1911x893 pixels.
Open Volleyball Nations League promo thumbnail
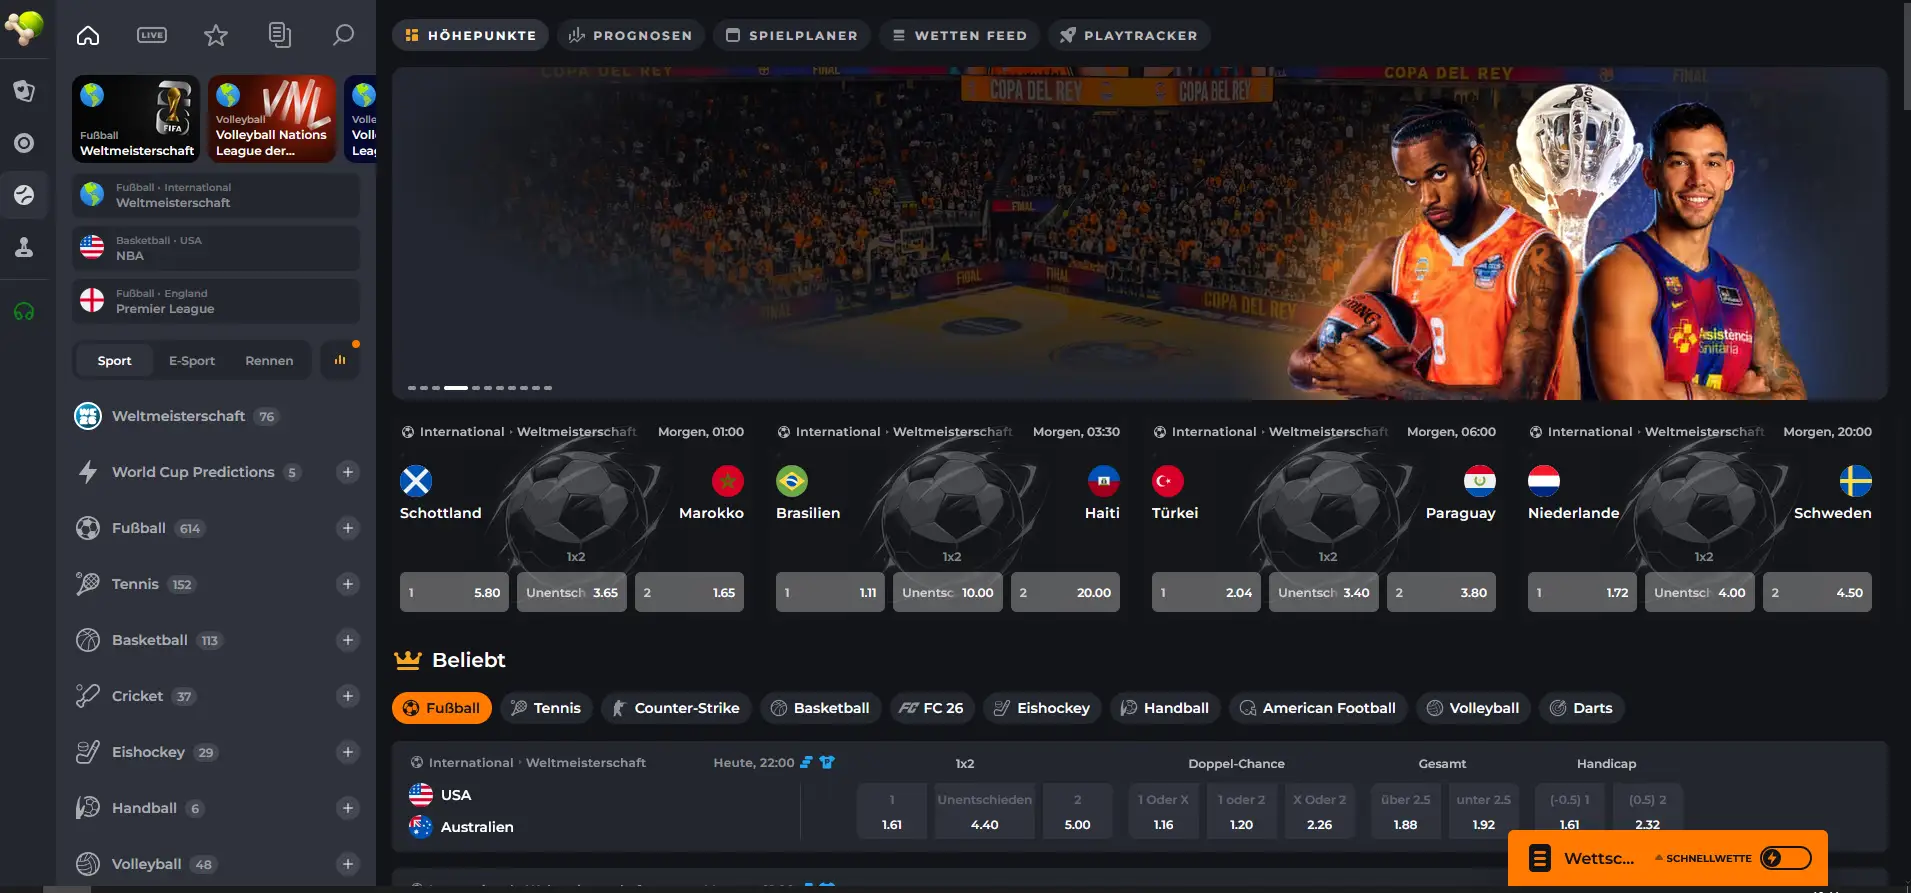click(272, 119)
